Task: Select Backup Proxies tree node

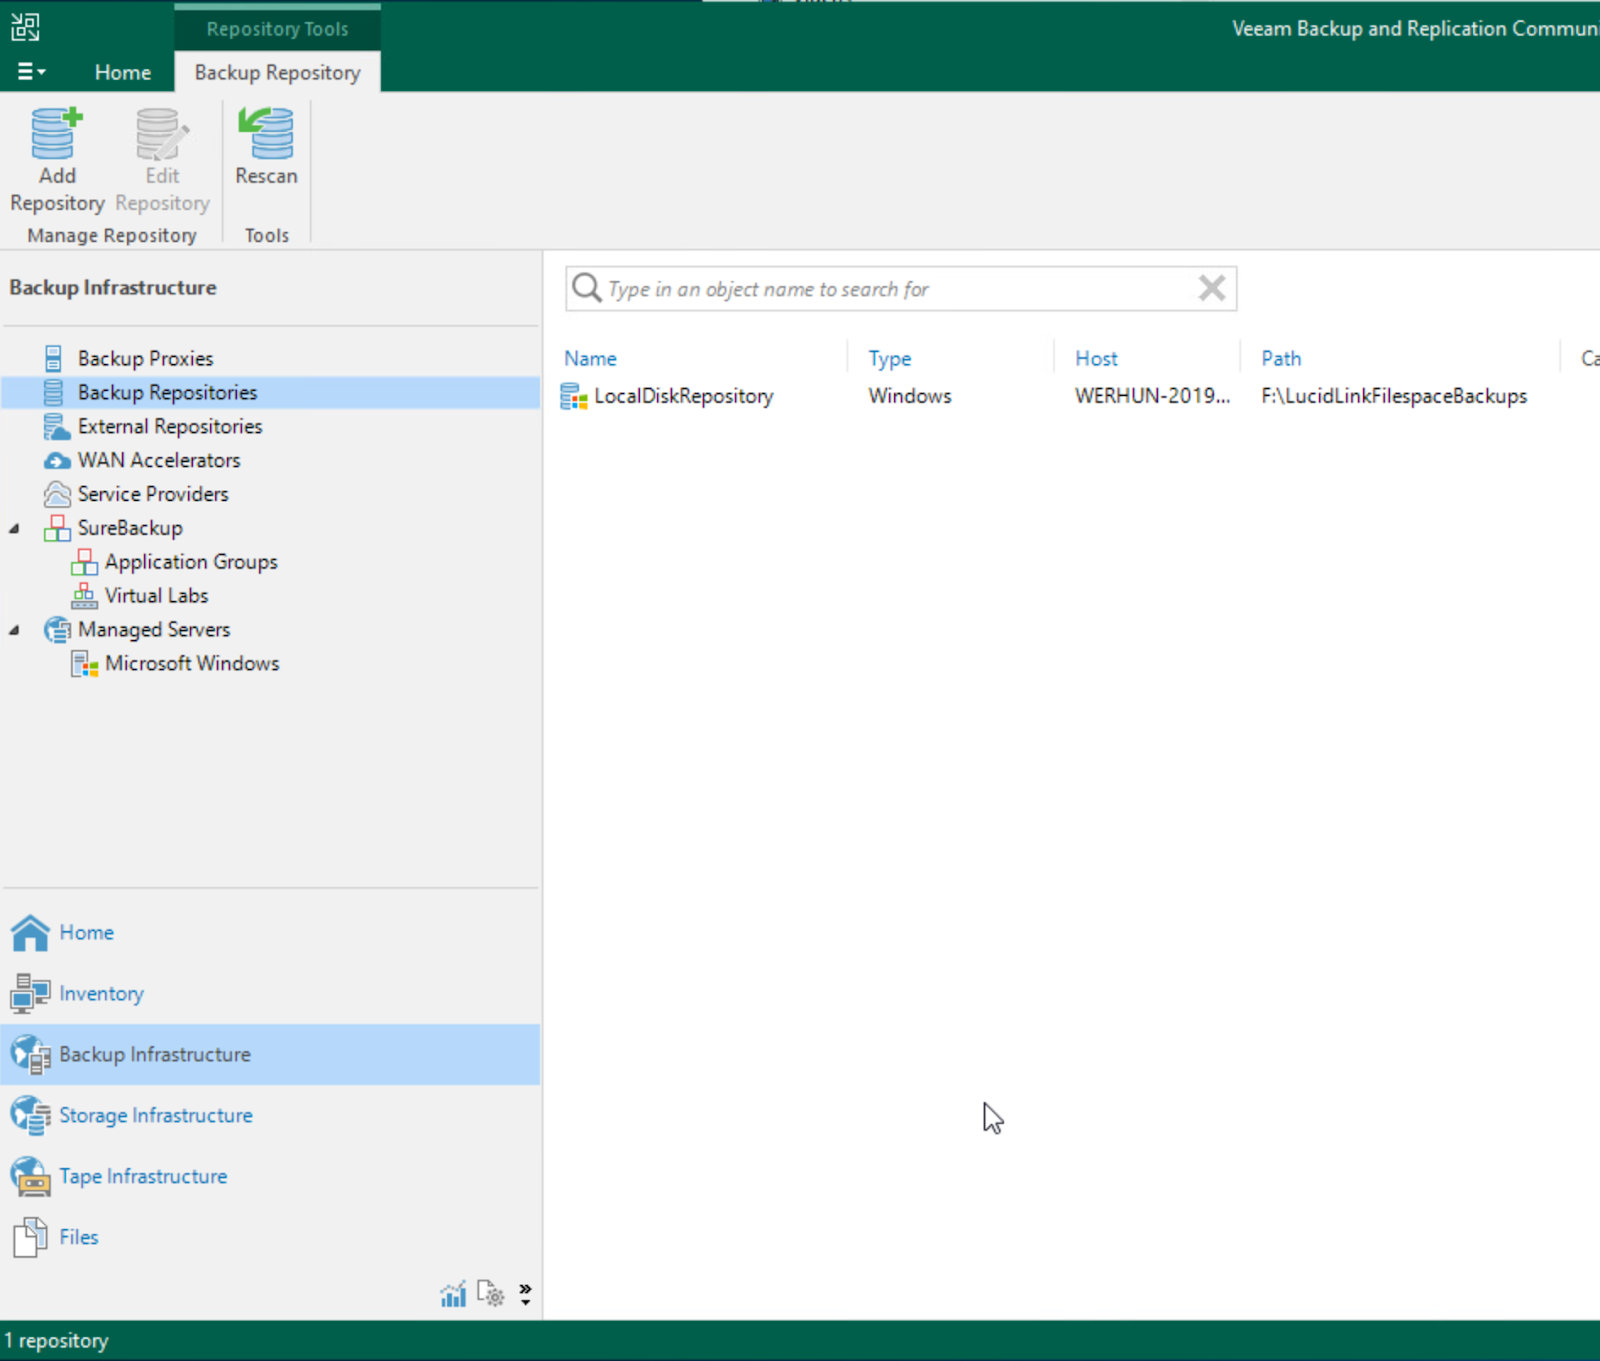Action: tap(146, 358)
